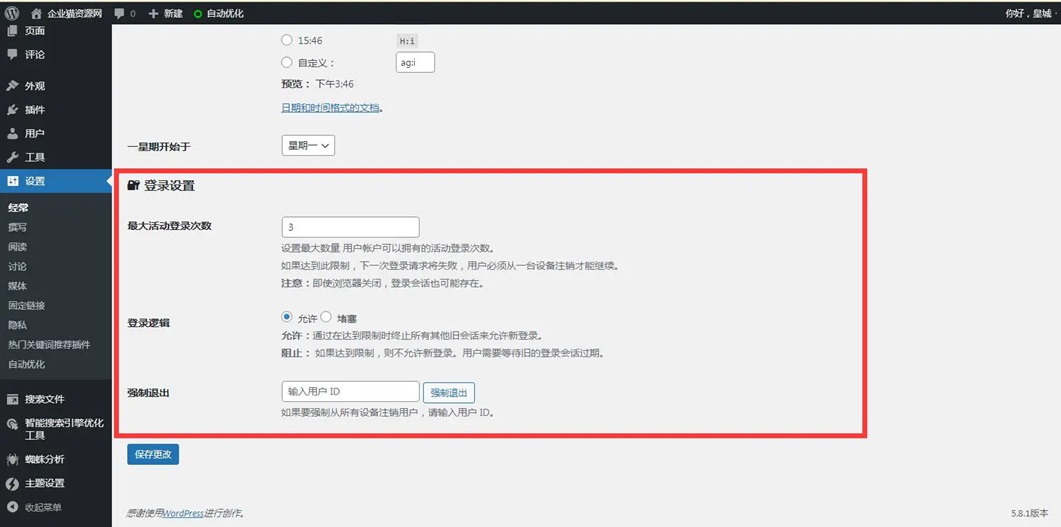This screenshot has width=1061, height=527.
Task: Click the 企业猫资源网 site name link
Action: pyautogui.click(x=74, y=14)
